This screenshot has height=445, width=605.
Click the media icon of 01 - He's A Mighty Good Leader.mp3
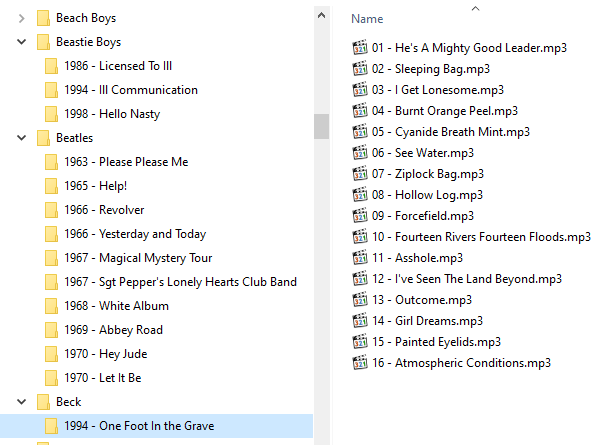pyautogui.click(x=360, y=48)
